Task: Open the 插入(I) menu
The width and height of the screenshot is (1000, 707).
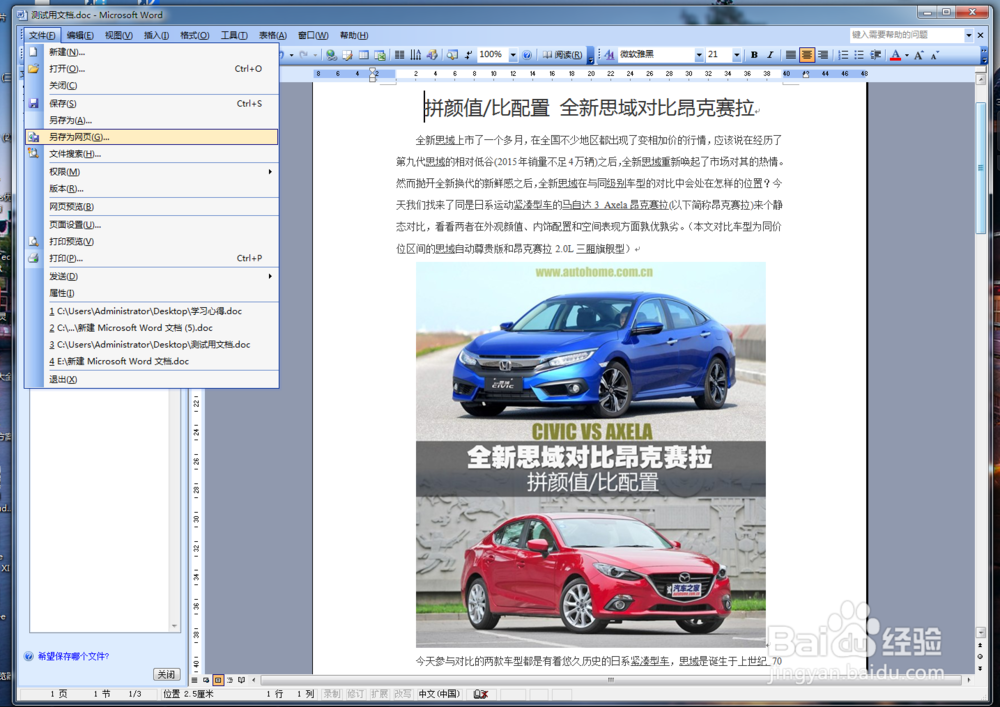Action: (156, 35)
